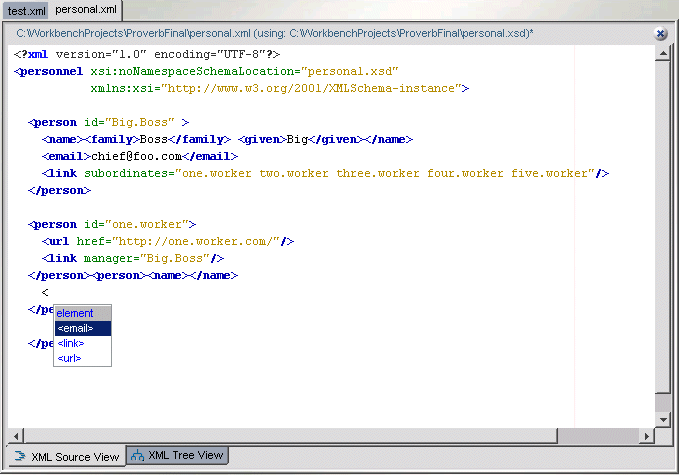Click the XML Source View tab icon
The image size is (679, 475).
pyautogui.click(x=19, y=457)
